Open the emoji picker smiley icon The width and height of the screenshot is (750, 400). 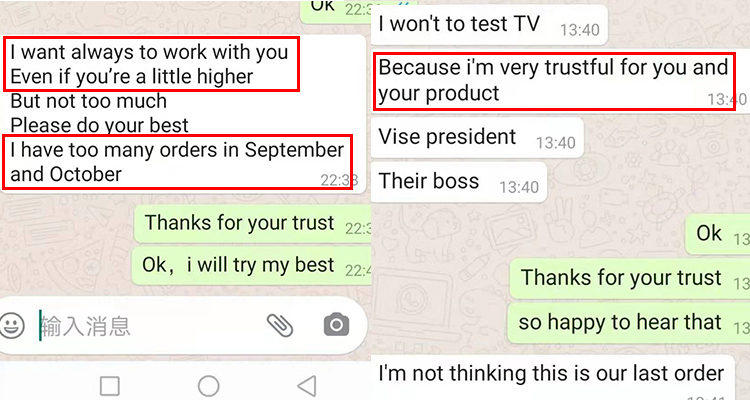12,326
